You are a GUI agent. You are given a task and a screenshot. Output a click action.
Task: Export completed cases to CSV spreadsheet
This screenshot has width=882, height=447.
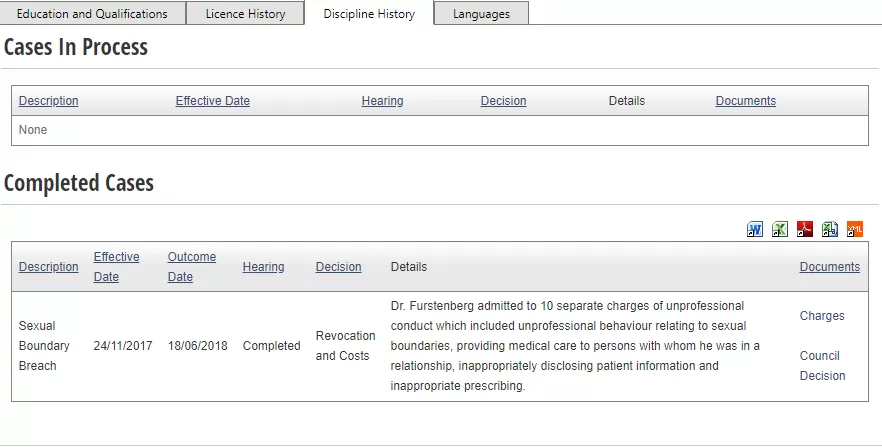tap(830, 229)
